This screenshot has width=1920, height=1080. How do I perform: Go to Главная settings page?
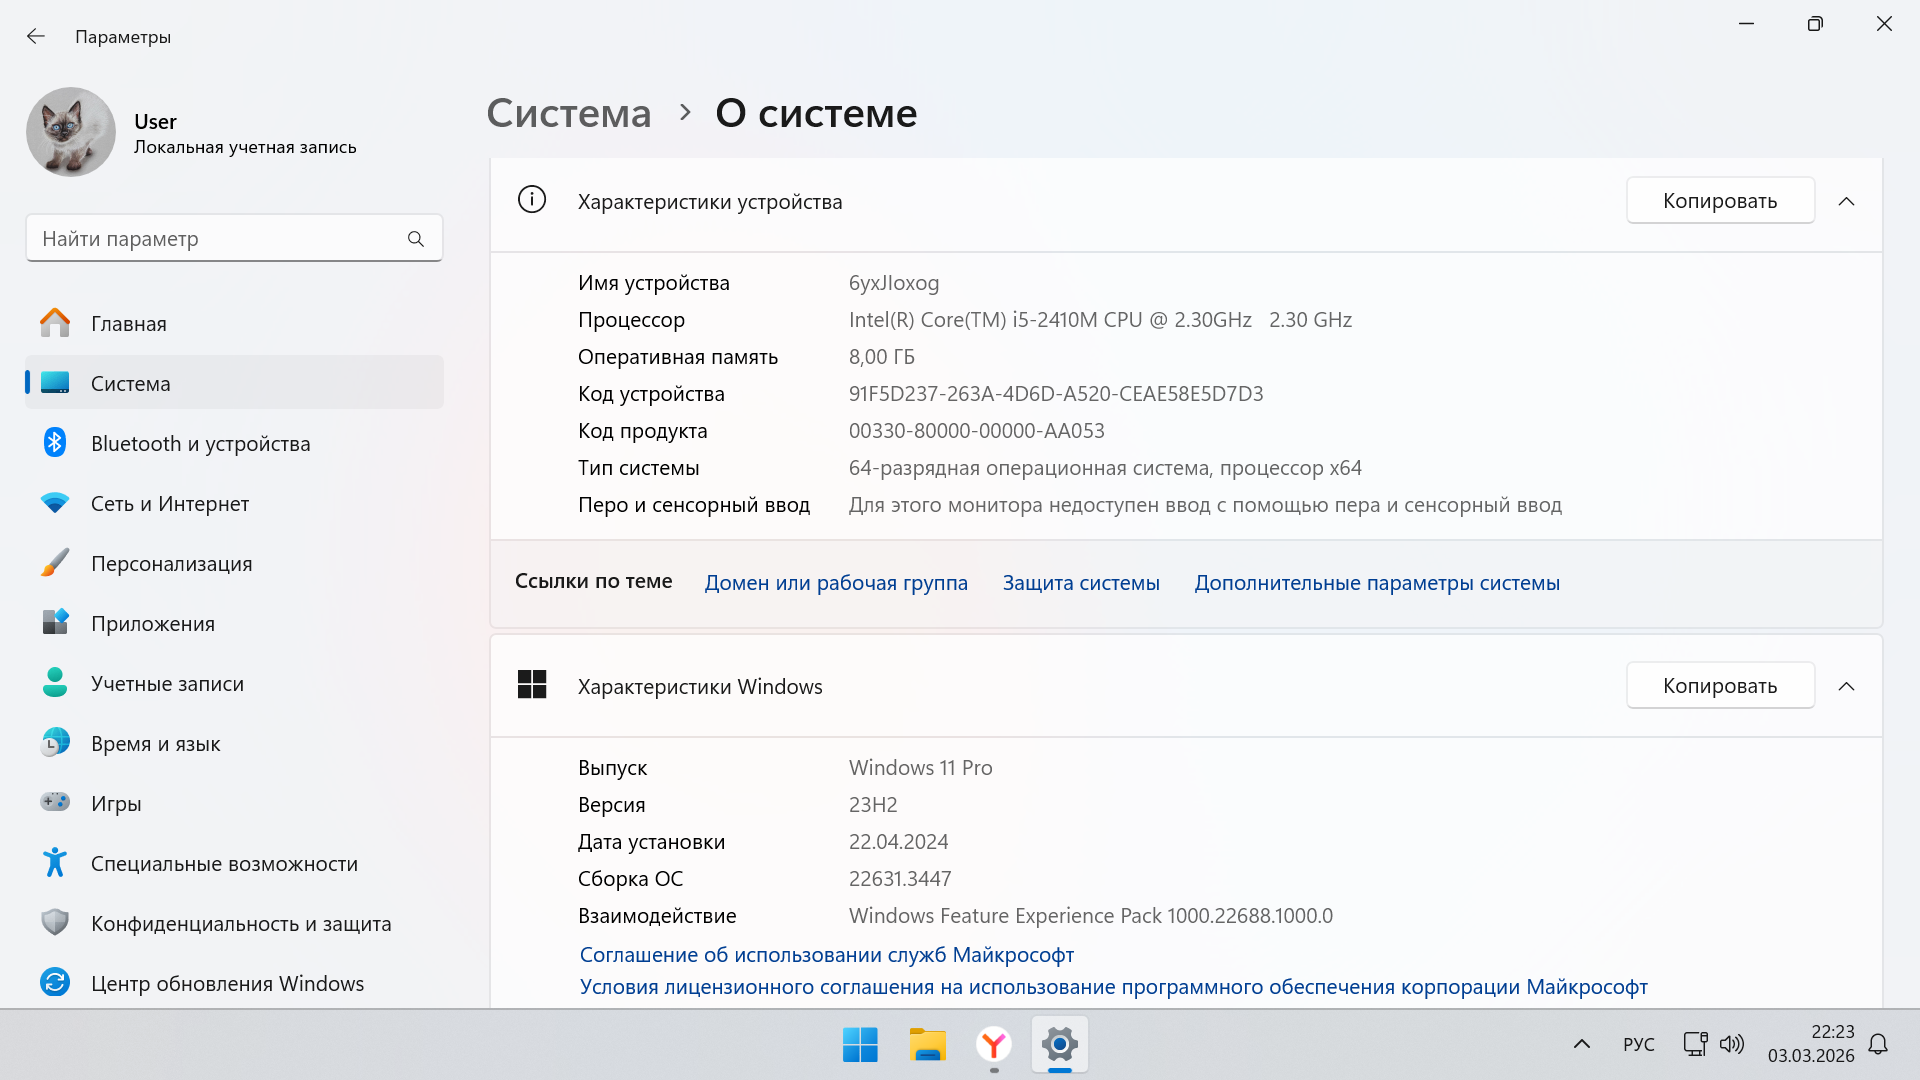(234, 323)
